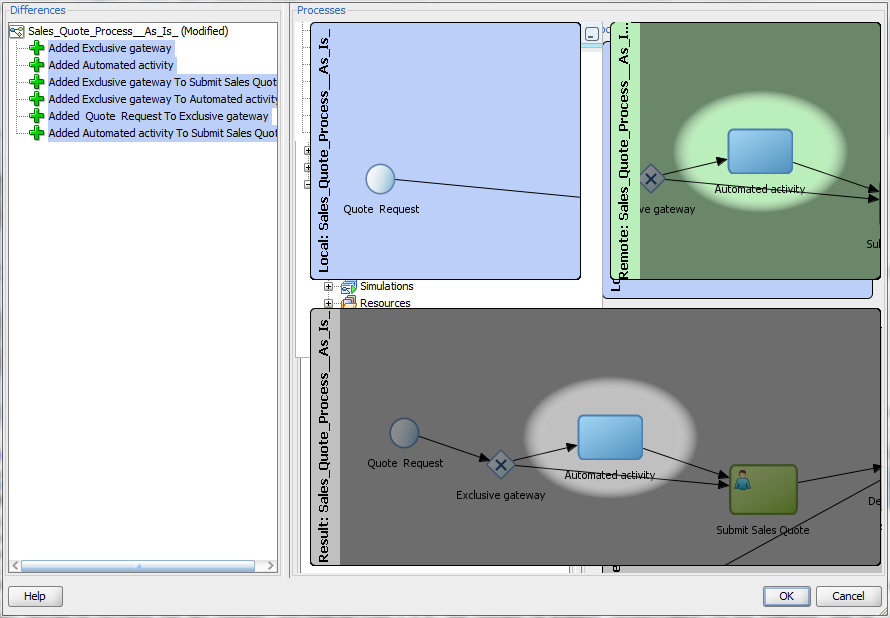
Task: Click Automated activity box in Result pane
Action: 610,437
